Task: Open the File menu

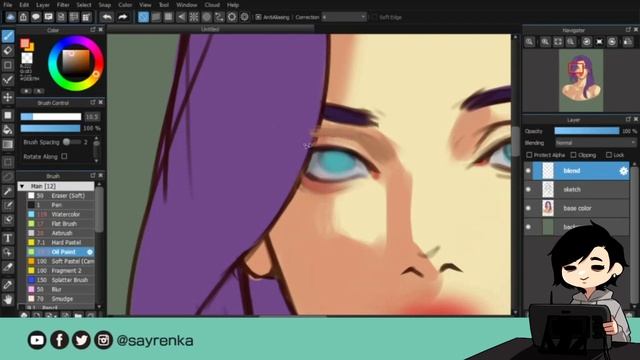Action: (7, 5)
